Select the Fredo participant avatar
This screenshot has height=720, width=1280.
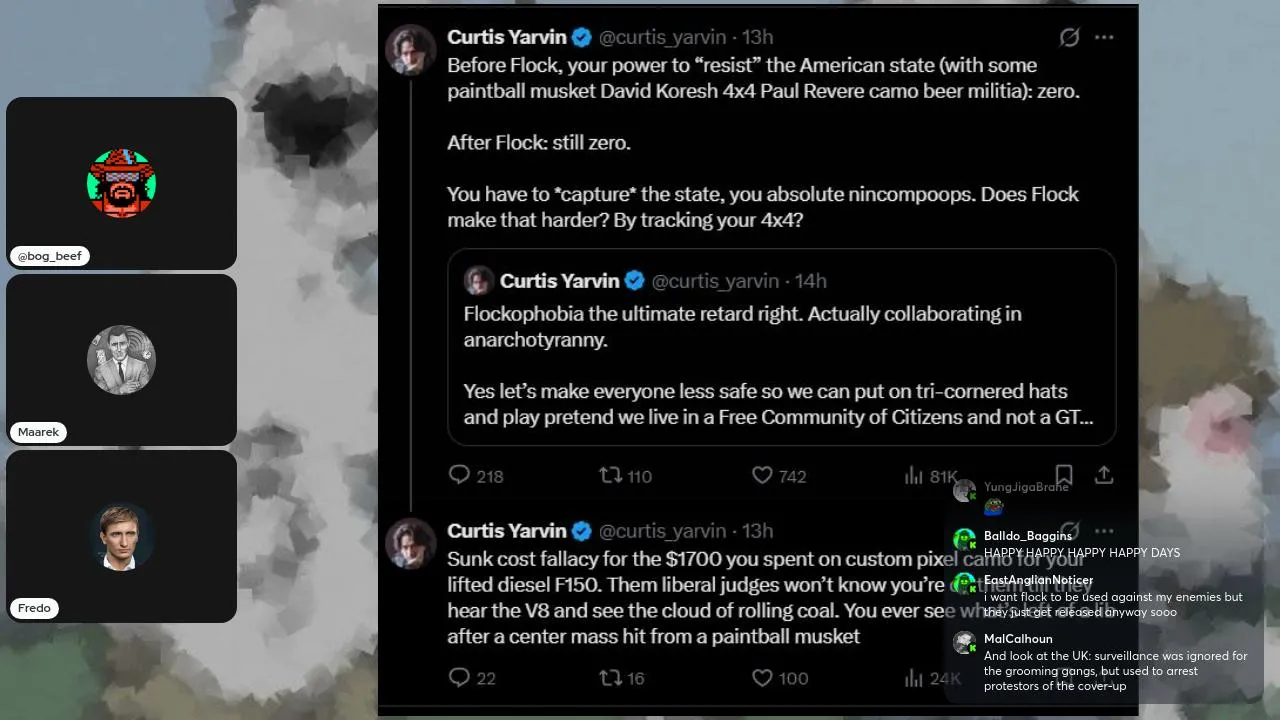pyautogui.click(x=121, y=537)
